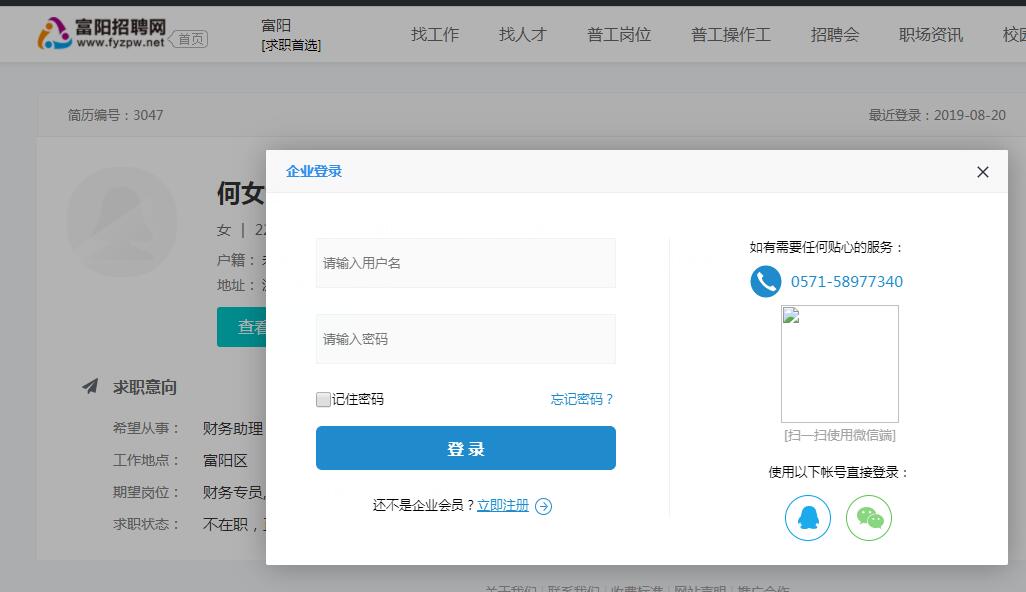Click the resume avatar placeholder
Viewport: 1026px width, 592px height.
[122, 222]
